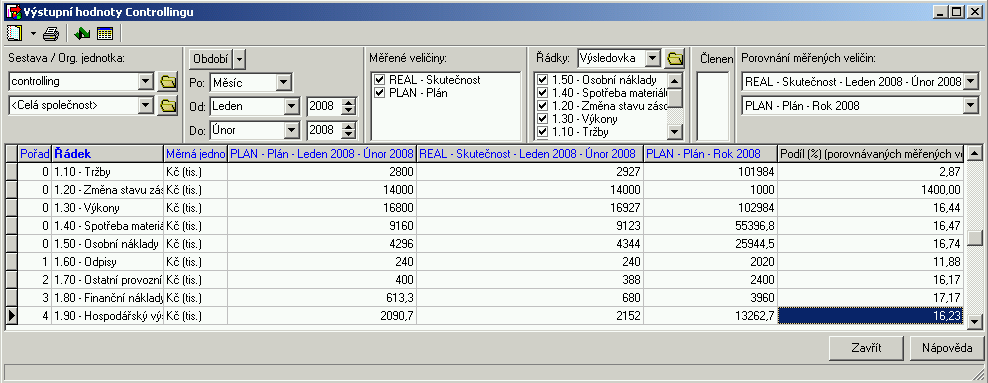Select the 1.60 - Odpisy row cell
Image resolution: width=988 pixels, height=383 pixels.
[x=107, y=261]
